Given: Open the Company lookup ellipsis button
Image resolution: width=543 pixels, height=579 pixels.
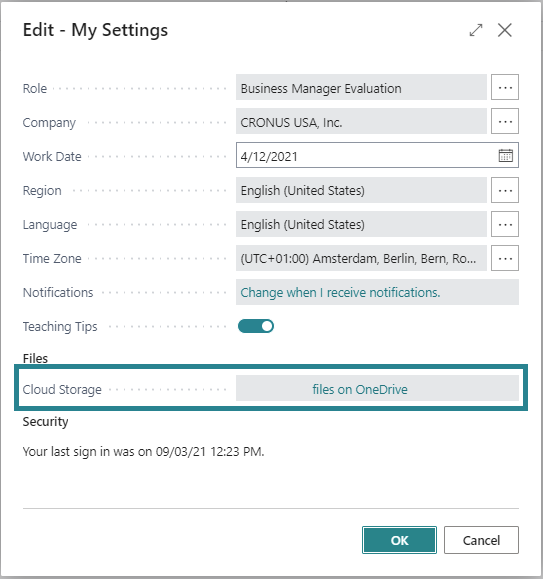Looking at the screenshot, I should click(505, 121).
